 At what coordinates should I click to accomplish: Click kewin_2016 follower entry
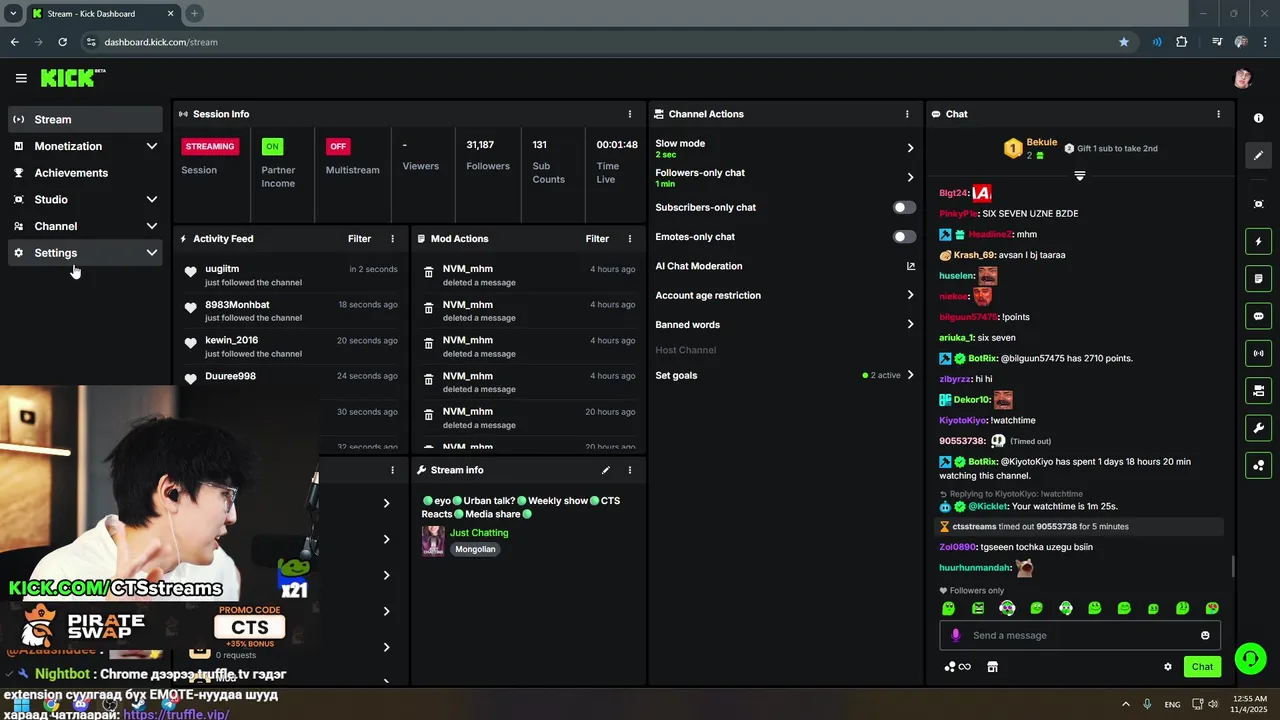(231, 340)
